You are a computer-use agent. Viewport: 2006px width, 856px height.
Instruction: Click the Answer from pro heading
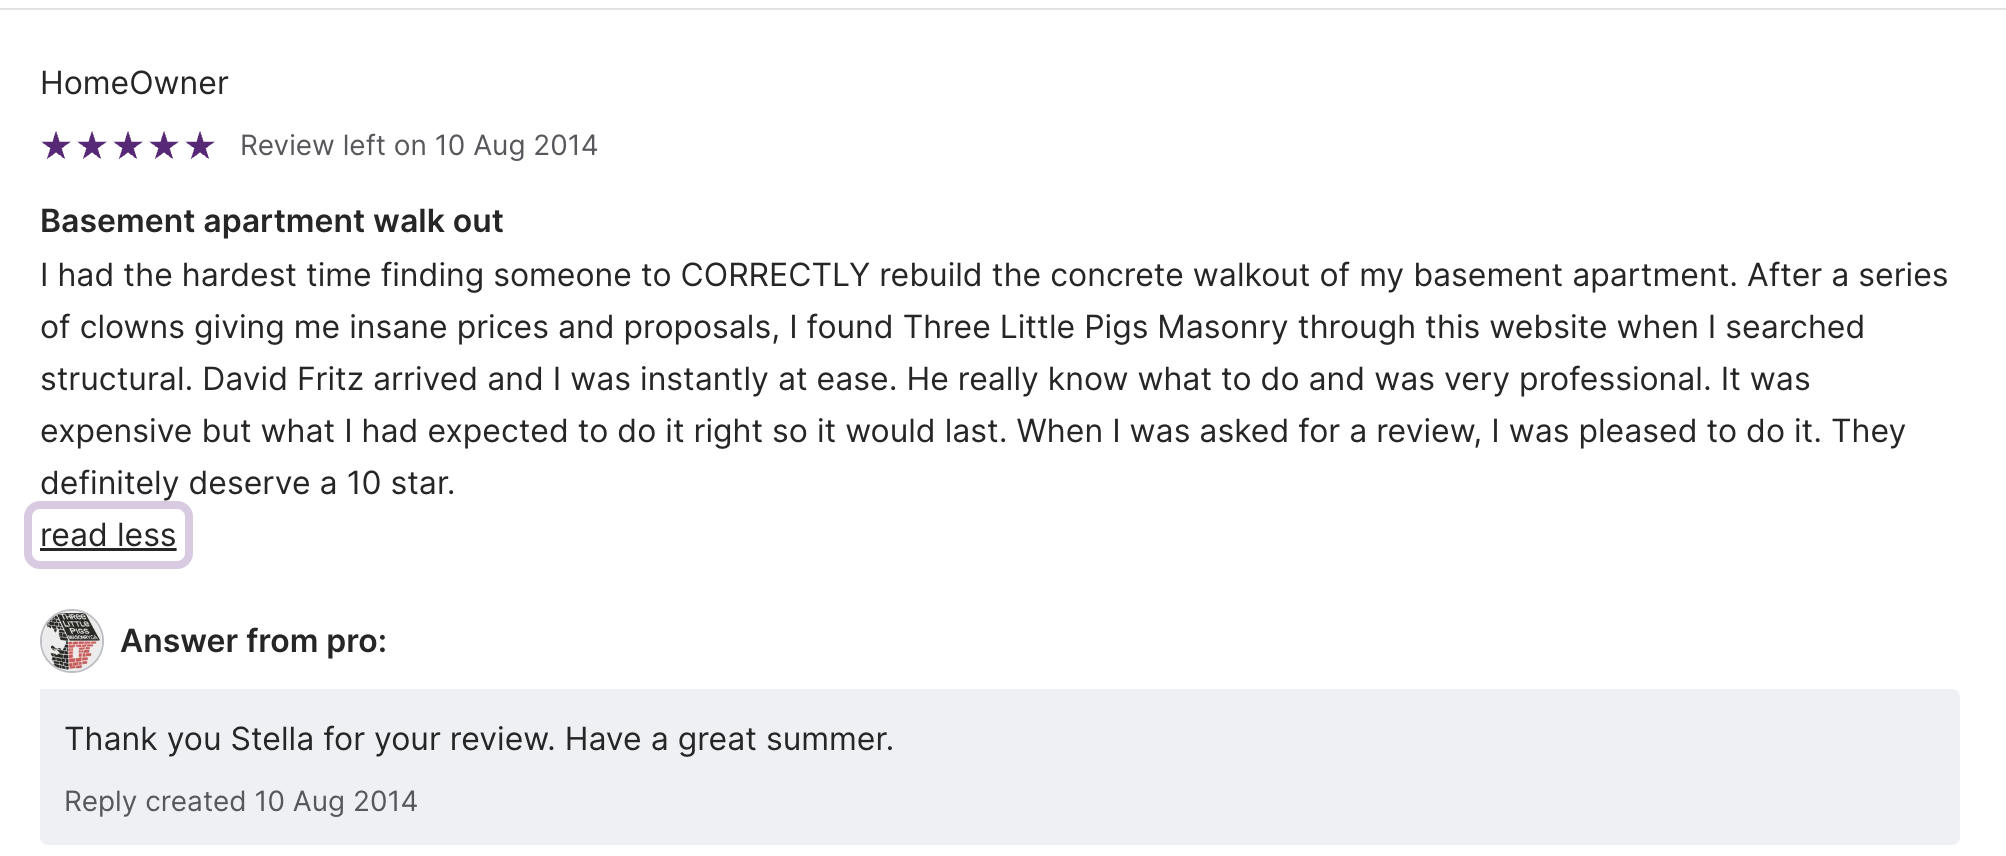(x=253, y=641)
